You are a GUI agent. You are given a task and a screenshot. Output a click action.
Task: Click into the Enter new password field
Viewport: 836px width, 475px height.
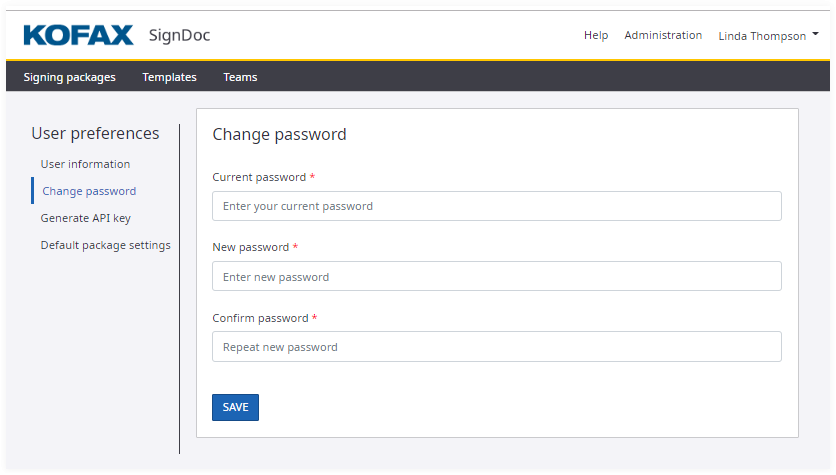point(496,276)
